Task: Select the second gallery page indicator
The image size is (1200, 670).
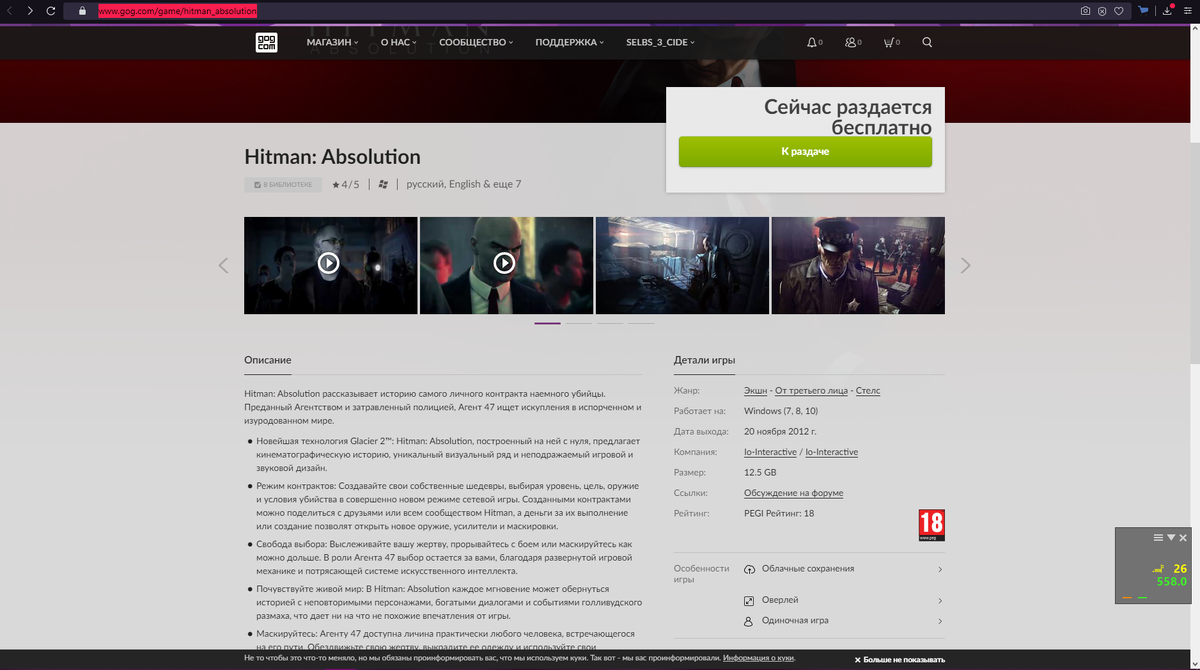Action: [579, 323]
